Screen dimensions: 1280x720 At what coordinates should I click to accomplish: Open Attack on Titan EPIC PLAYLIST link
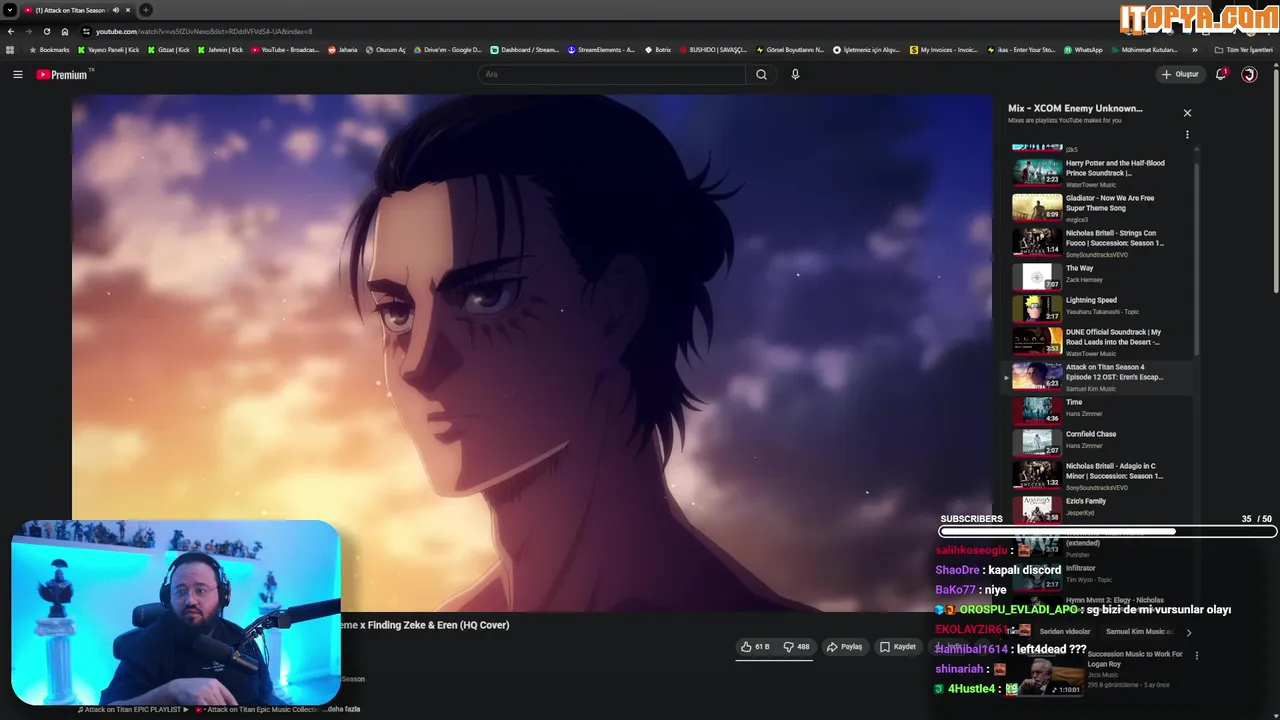pos(134,709)
